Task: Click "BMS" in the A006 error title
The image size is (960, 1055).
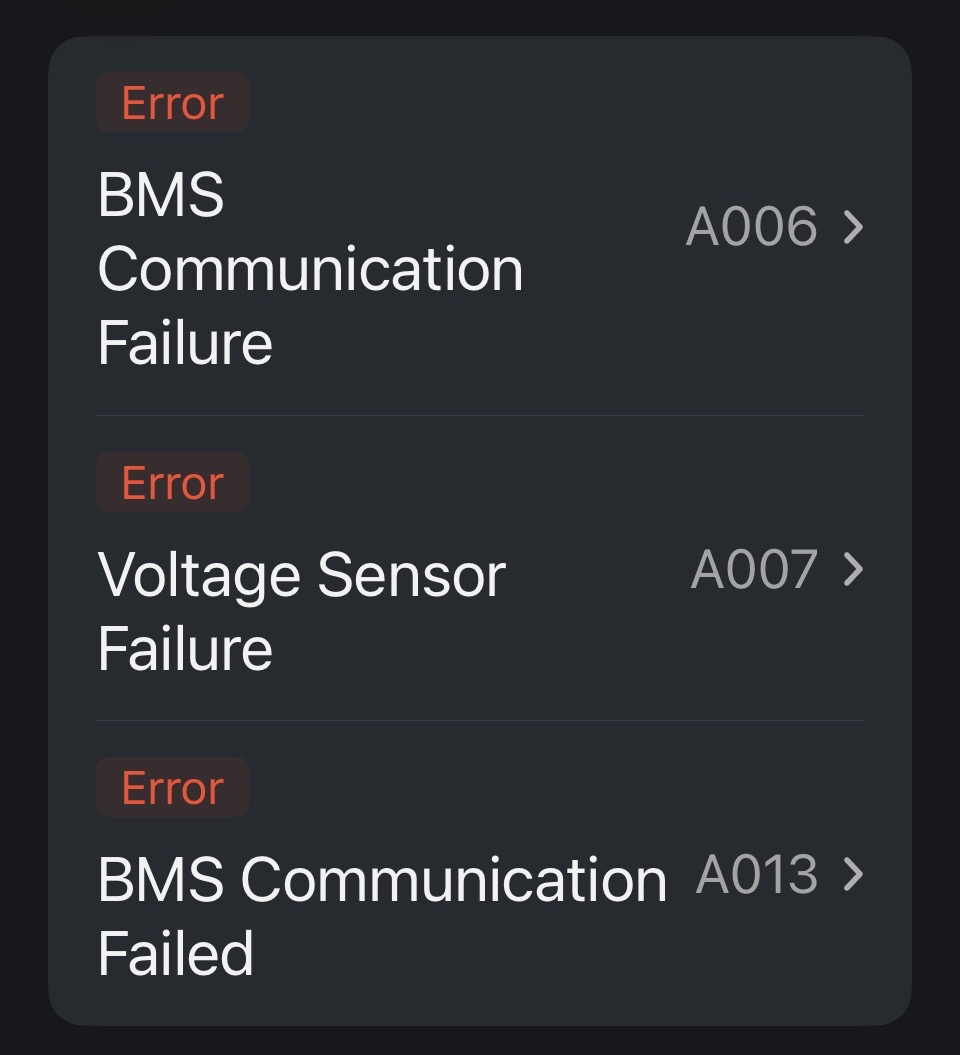Action: pyautogui.click(x=160, y=194)
